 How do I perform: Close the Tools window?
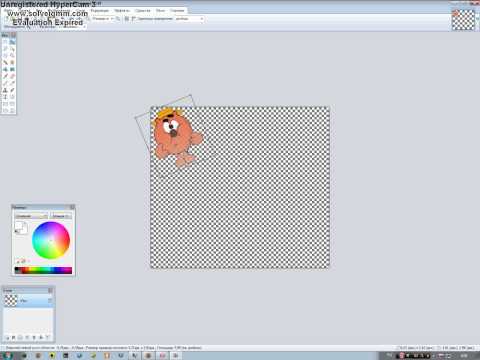(x=14, y=35)
